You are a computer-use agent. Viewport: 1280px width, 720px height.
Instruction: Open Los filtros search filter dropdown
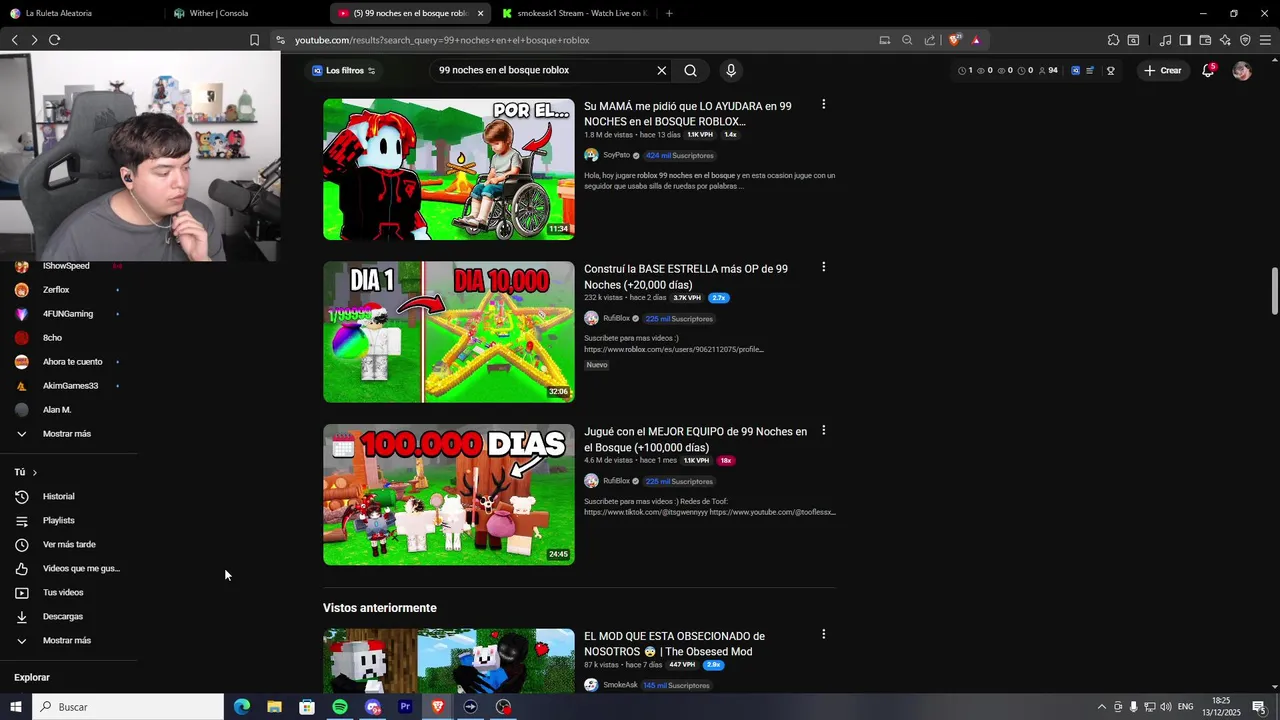[x=344, y=70]
